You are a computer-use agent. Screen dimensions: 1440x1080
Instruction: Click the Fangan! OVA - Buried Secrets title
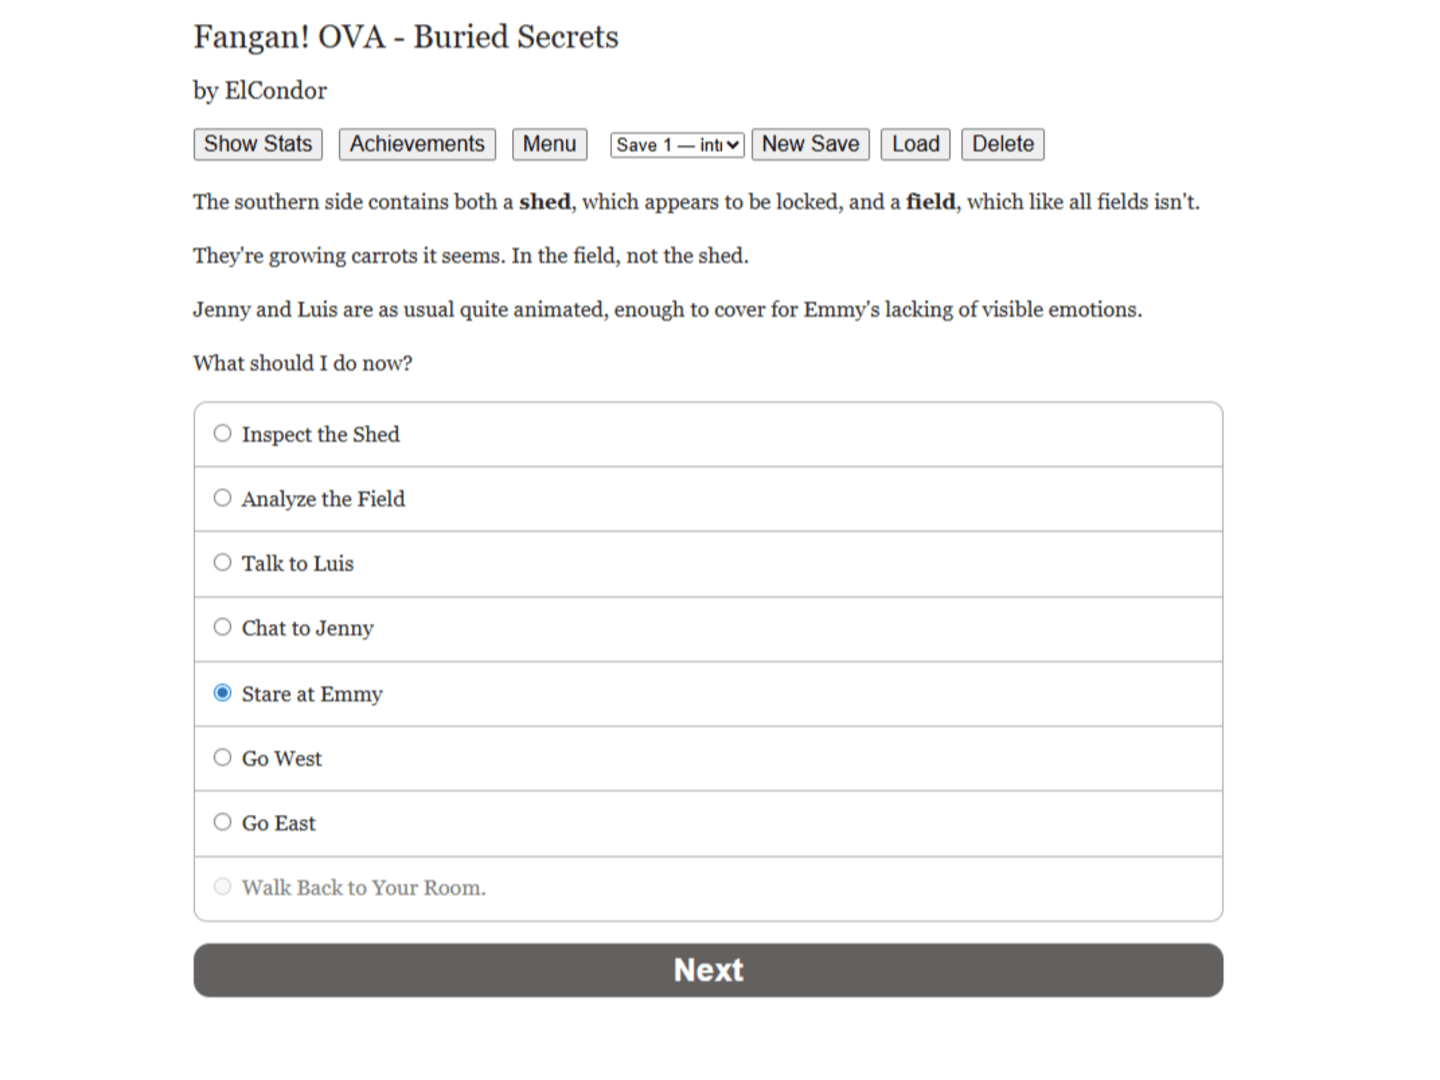tap(406, 37)
